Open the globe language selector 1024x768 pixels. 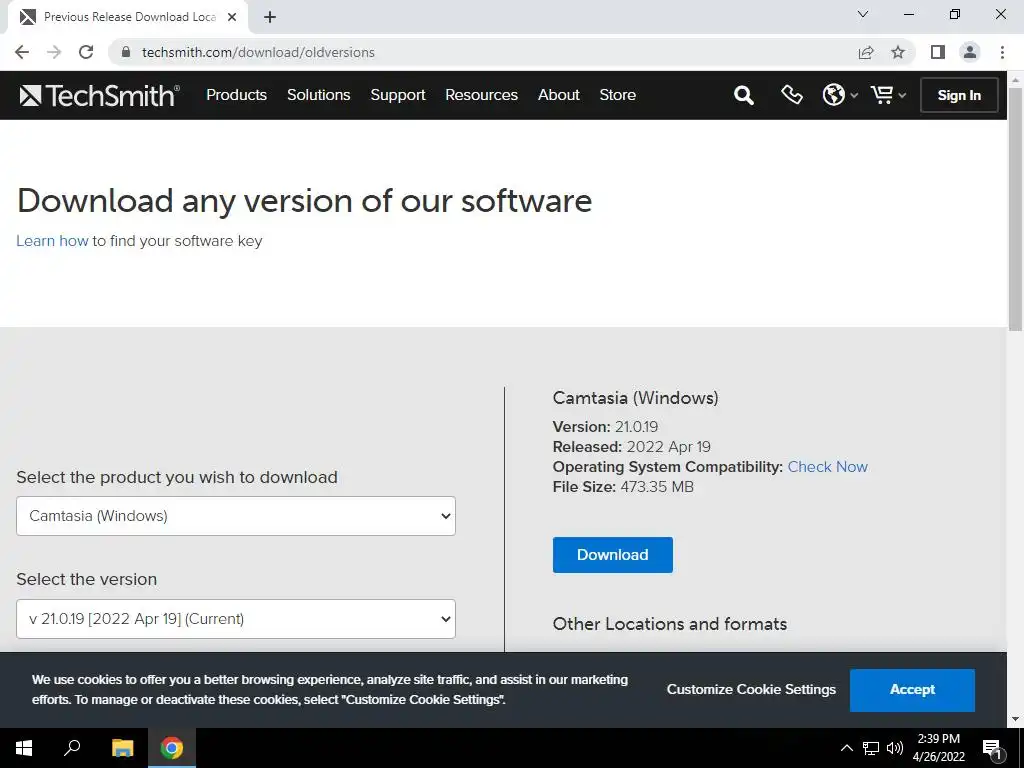[x=839, y=95]
